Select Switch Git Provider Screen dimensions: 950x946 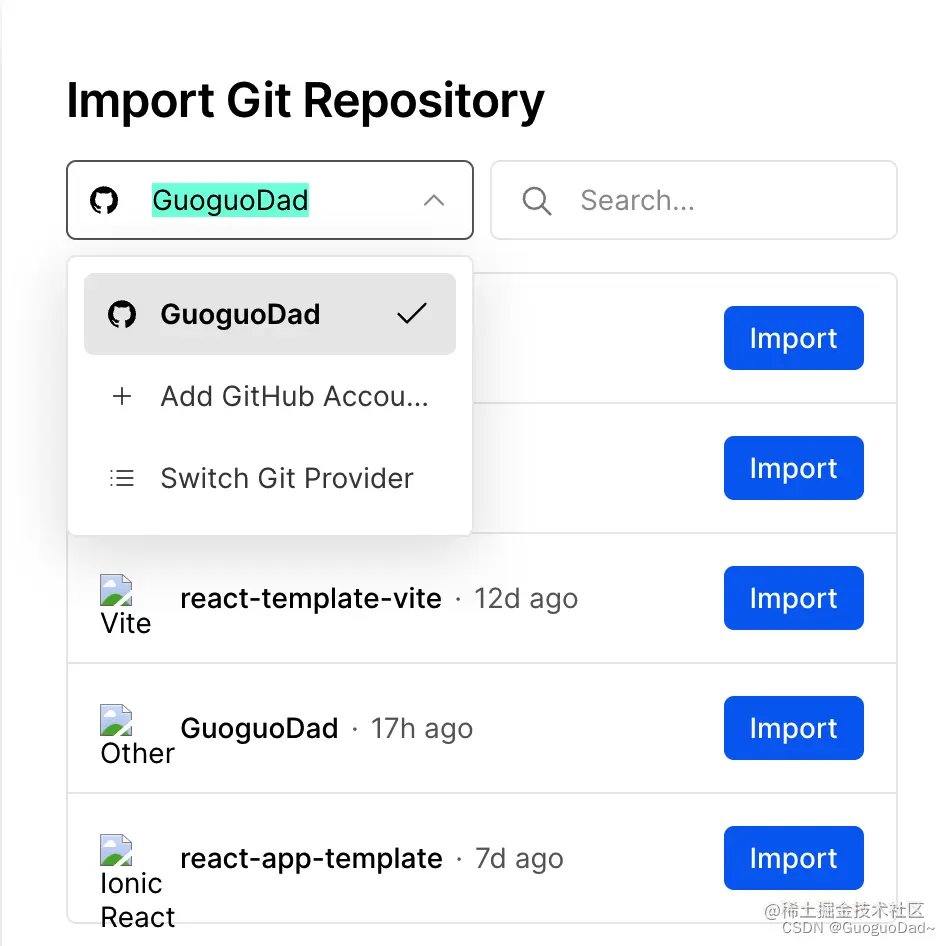point(270,478)
